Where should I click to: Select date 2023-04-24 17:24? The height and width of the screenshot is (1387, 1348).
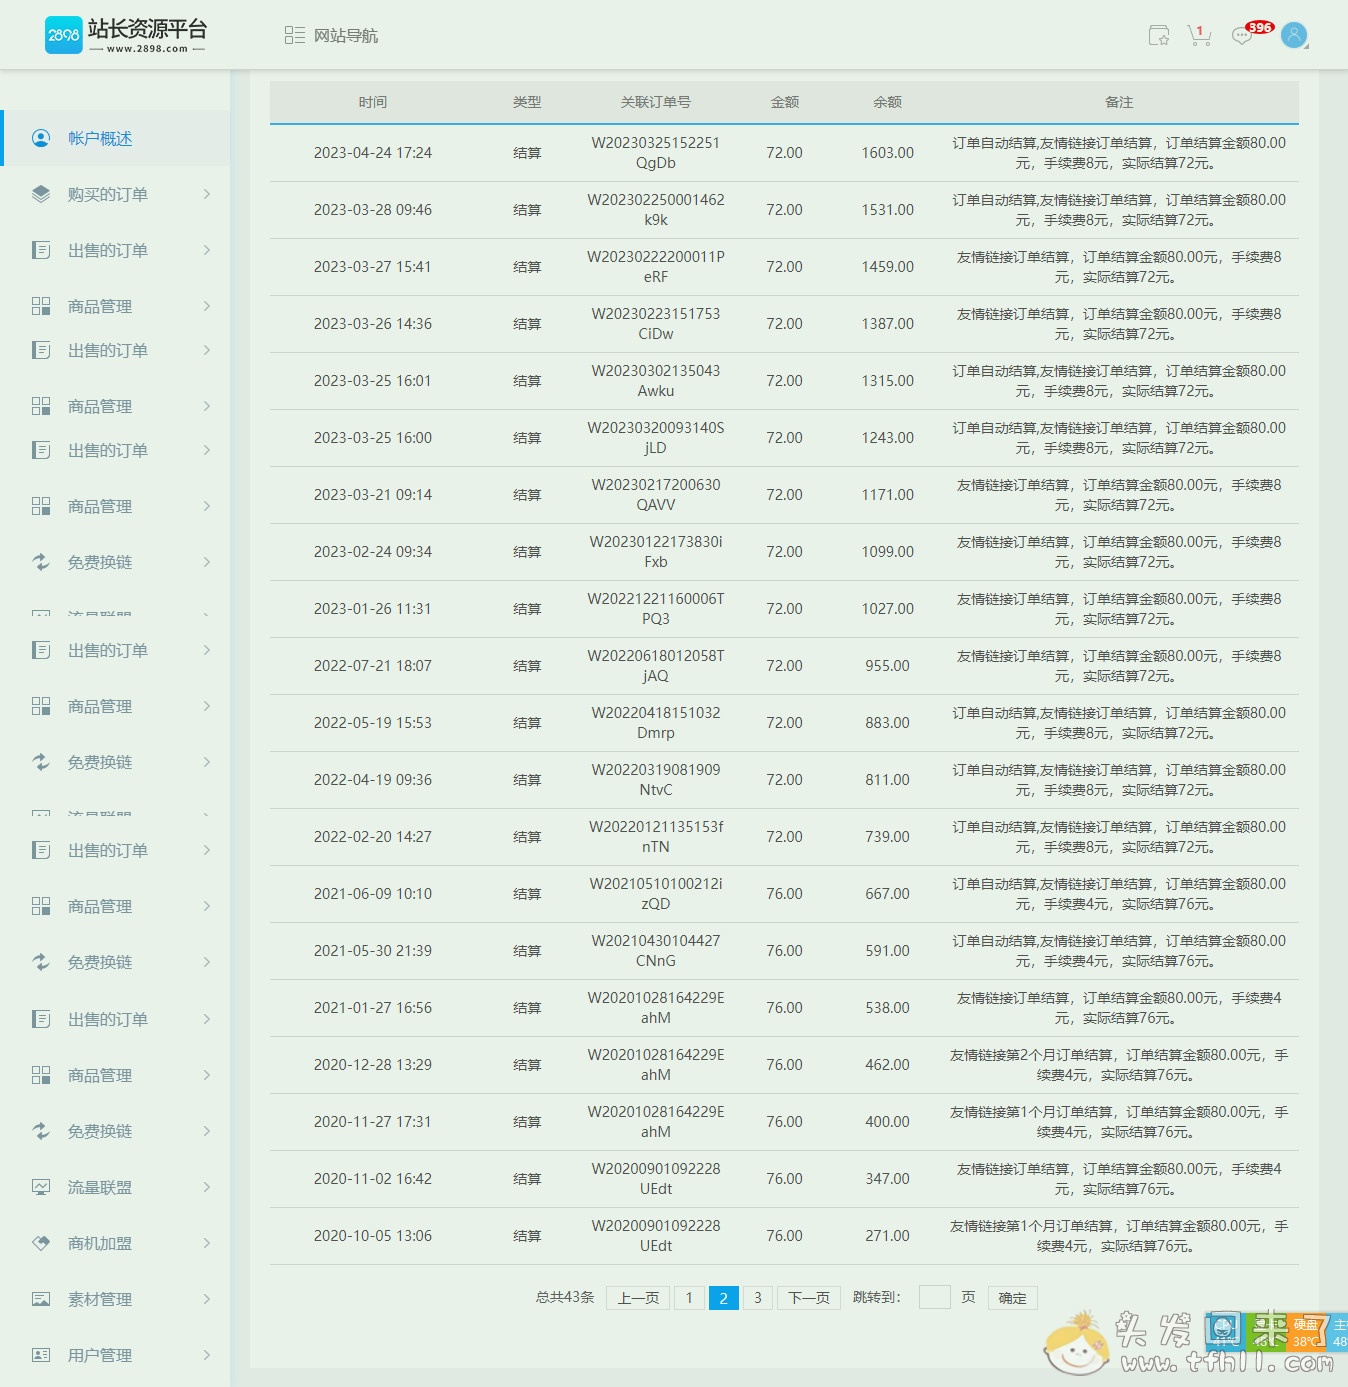[x=373, y=153]
